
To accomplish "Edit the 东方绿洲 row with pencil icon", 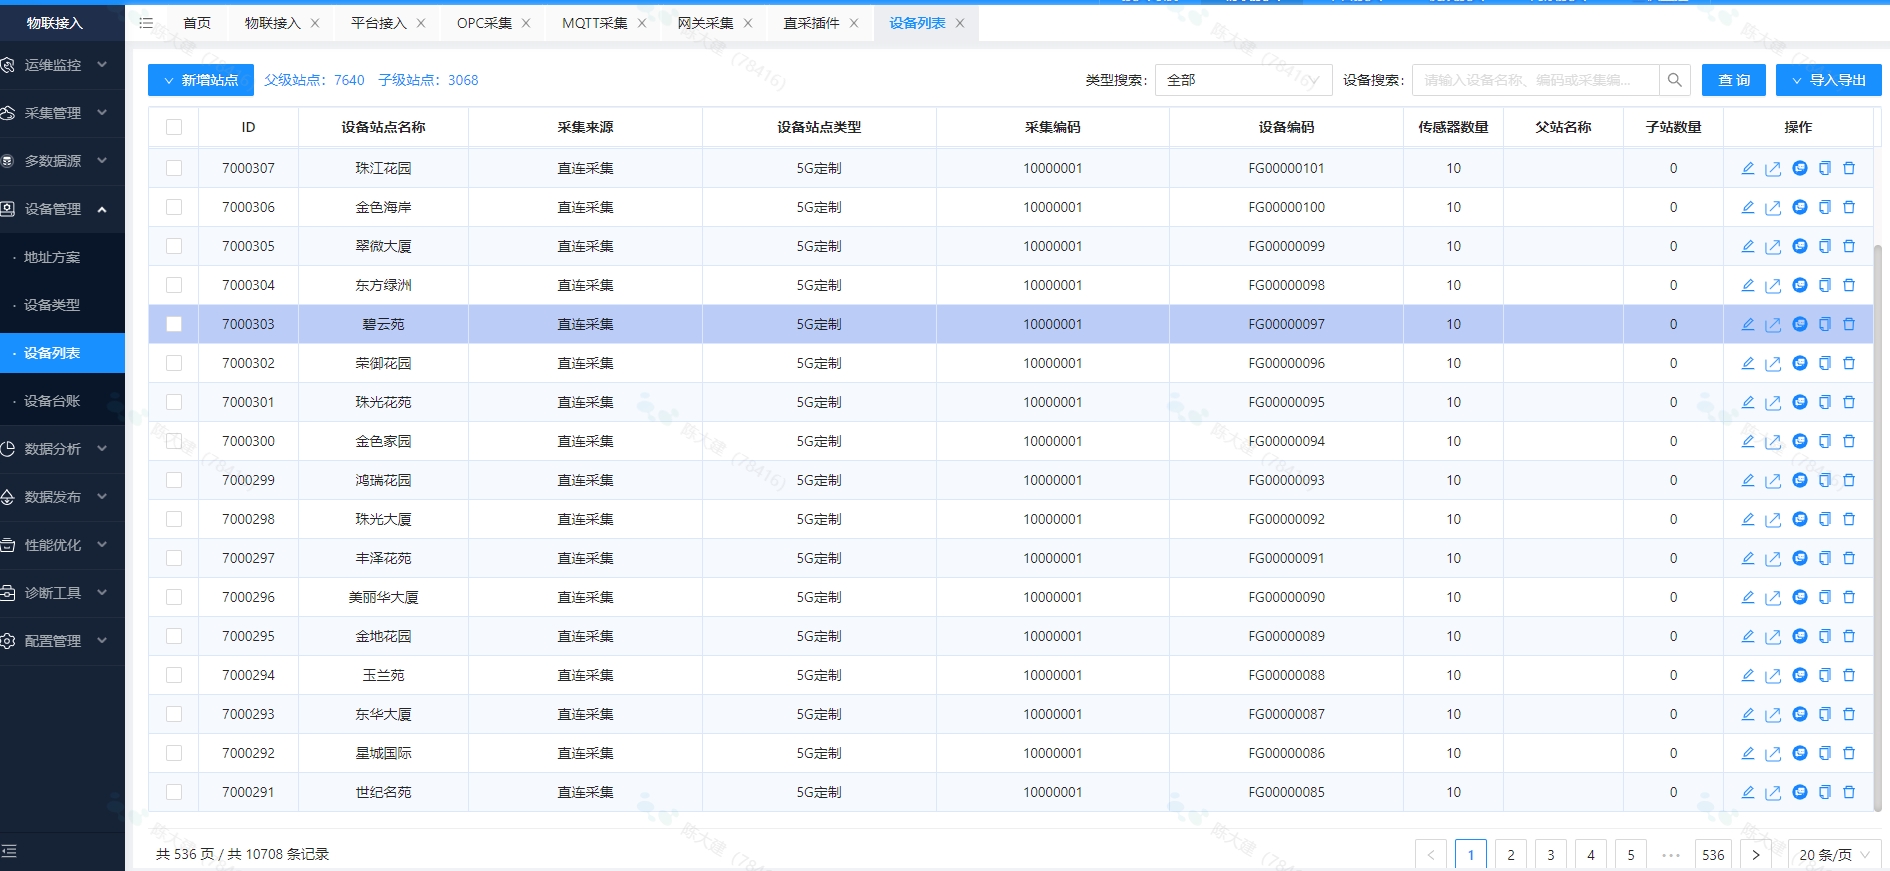I will (x=1748, y=285).
